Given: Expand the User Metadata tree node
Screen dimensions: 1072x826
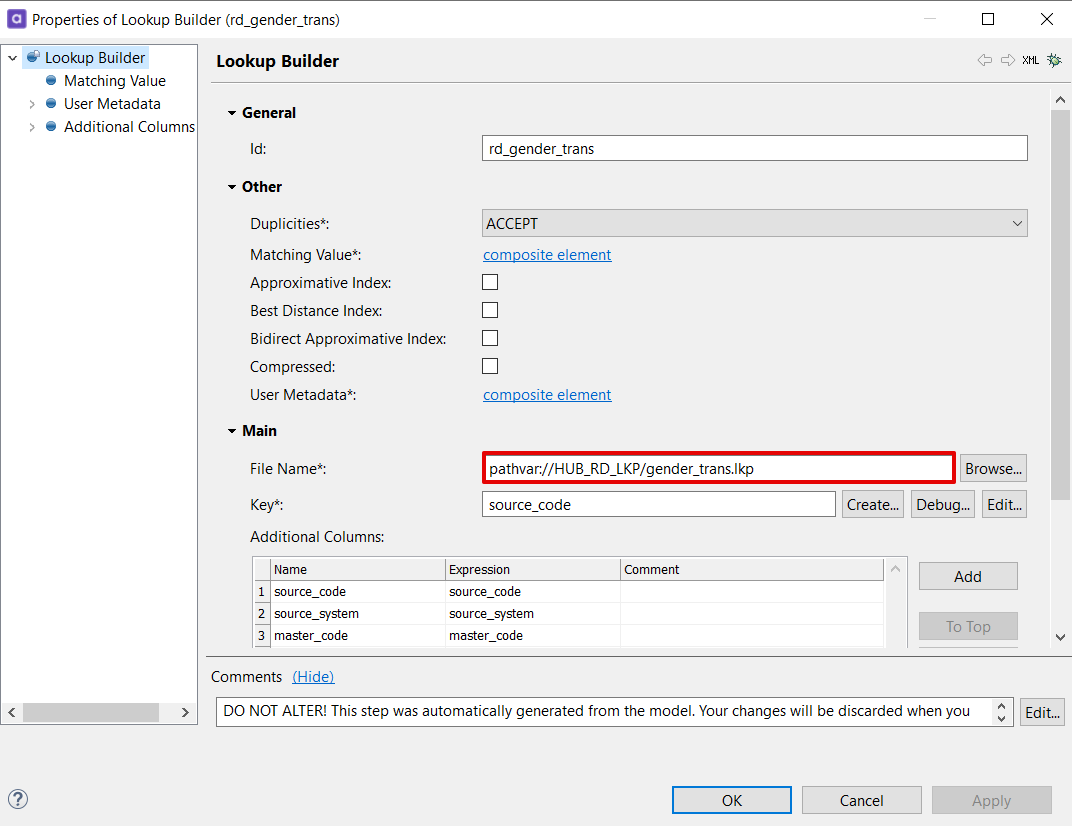Looking at the screenshot, I should pos(31,103).
